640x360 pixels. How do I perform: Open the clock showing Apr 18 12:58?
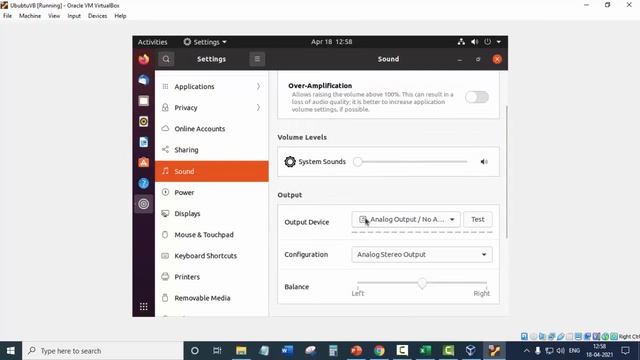331,42
